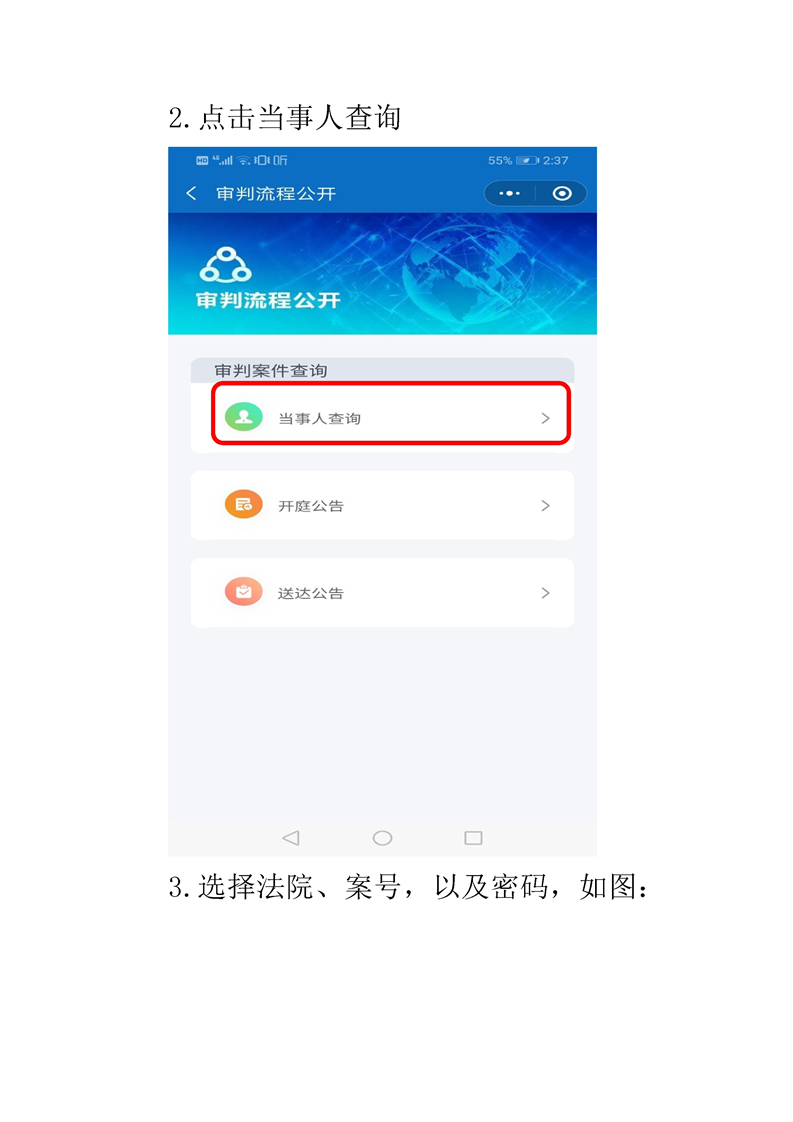Tap Android home circle navigation button
This screenshot has width=793, height=1122.
tap(382, 838)
